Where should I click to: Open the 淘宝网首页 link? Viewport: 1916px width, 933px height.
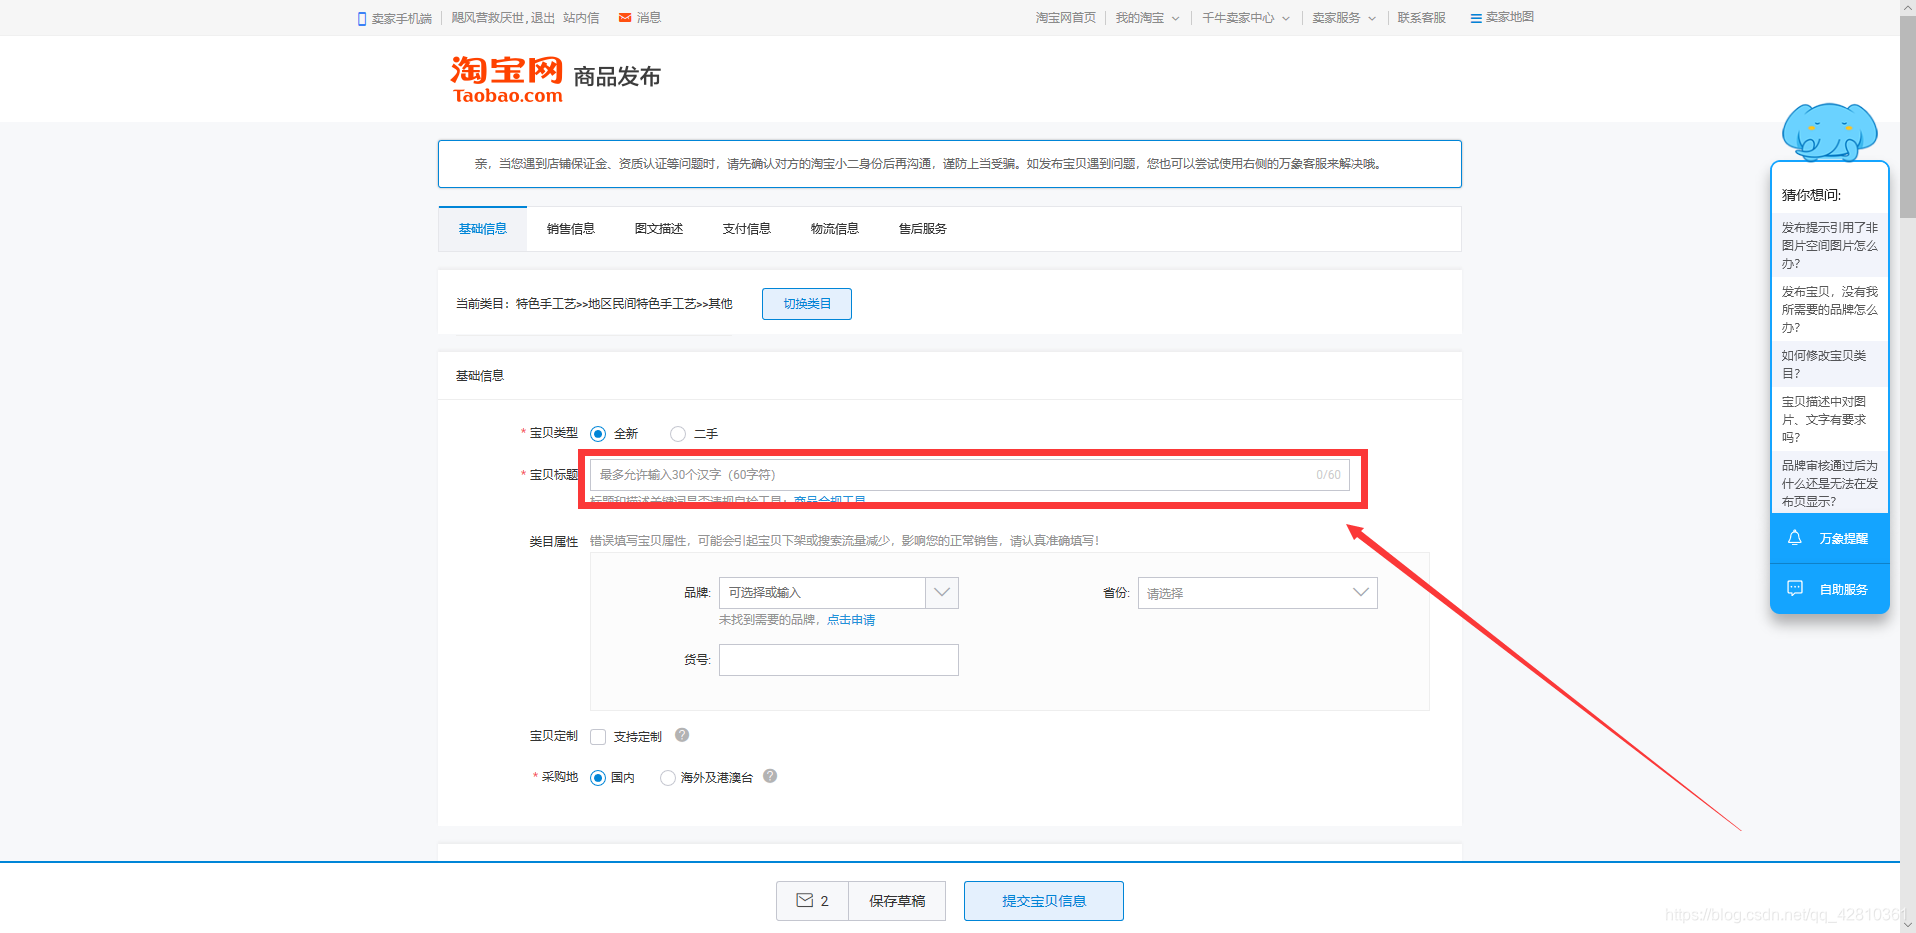1065,18
